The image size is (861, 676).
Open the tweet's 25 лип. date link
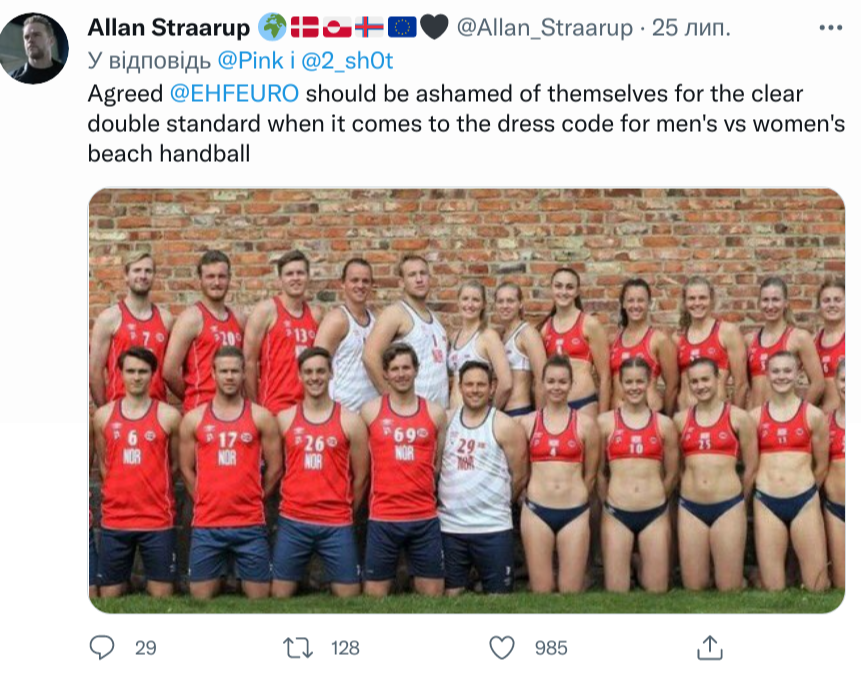pos(686,29)
